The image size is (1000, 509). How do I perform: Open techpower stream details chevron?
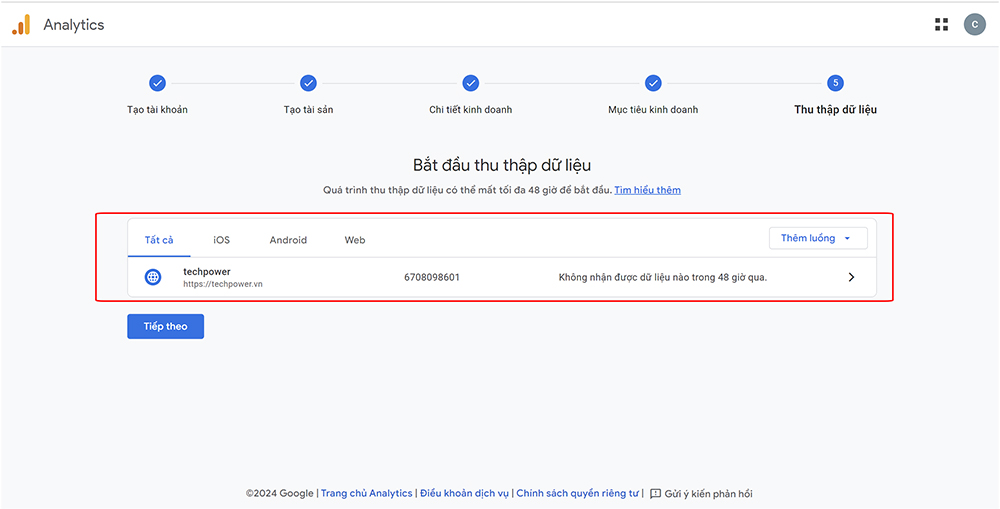point(851,277)
